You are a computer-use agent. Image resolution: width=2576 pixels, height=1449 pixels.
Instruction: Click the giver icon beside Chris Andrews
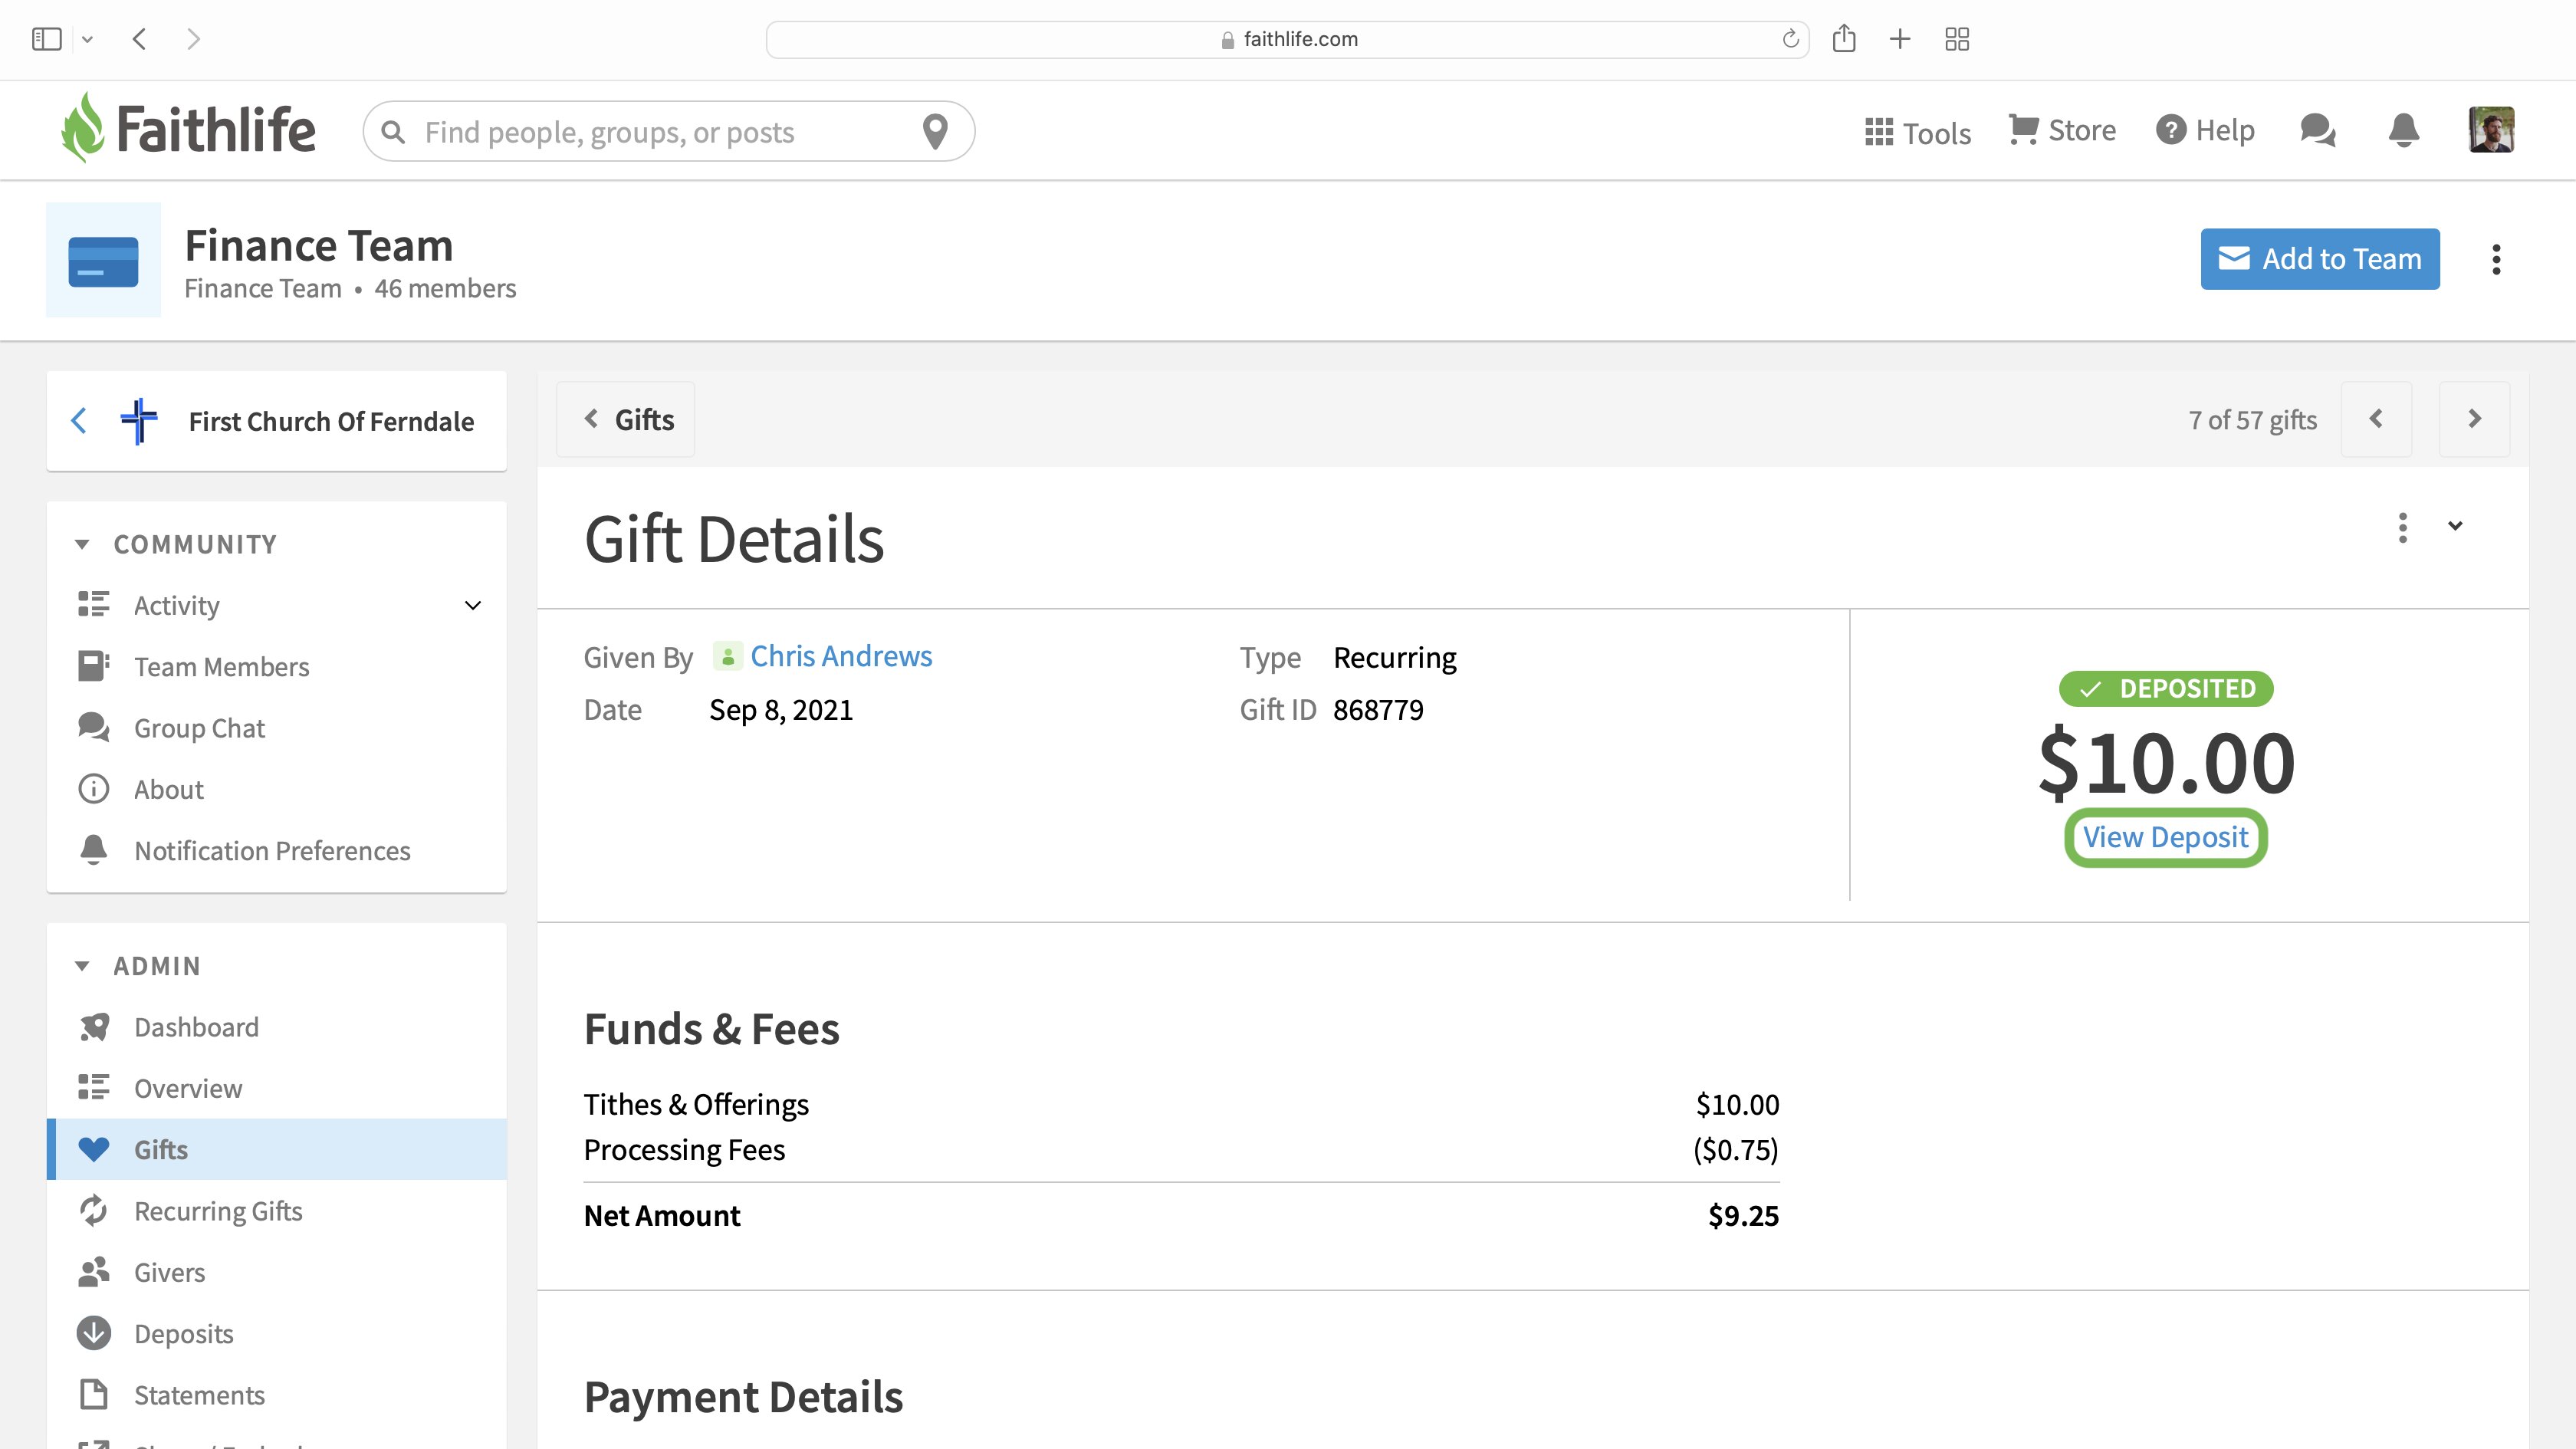coord(727,656)
